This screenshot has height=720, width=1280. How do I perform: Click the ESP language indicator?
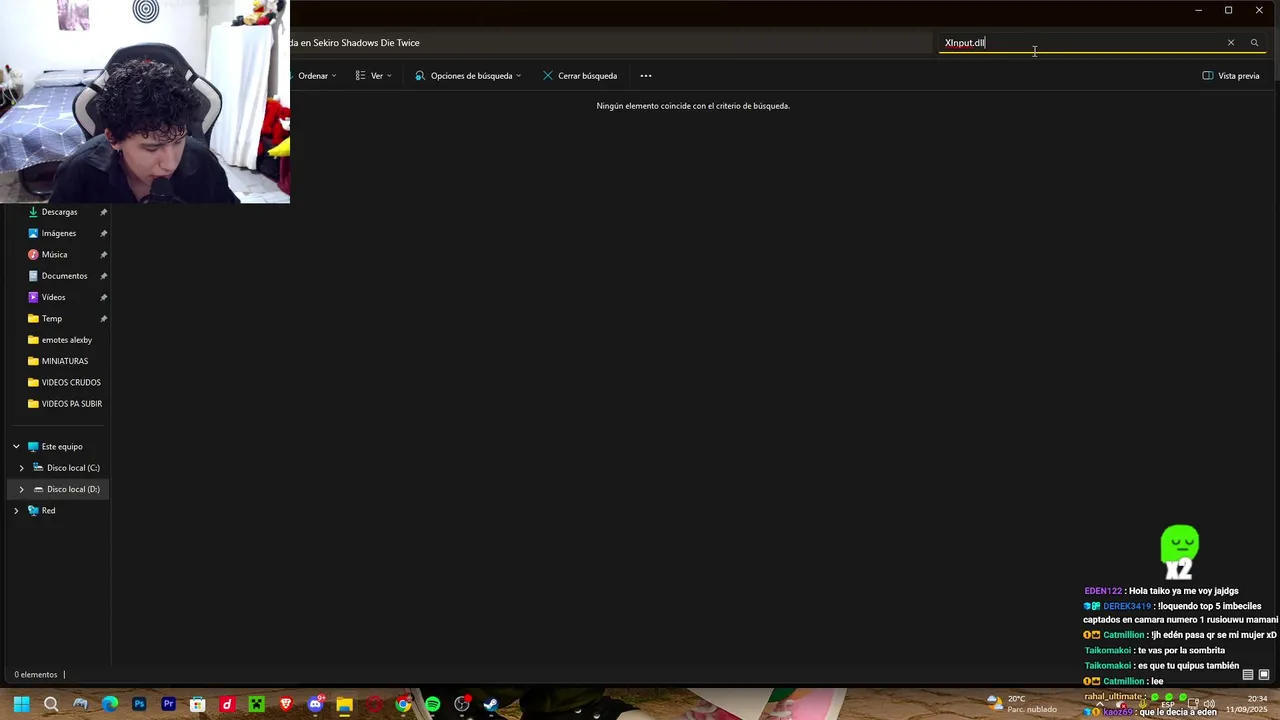click(1167, 704)
